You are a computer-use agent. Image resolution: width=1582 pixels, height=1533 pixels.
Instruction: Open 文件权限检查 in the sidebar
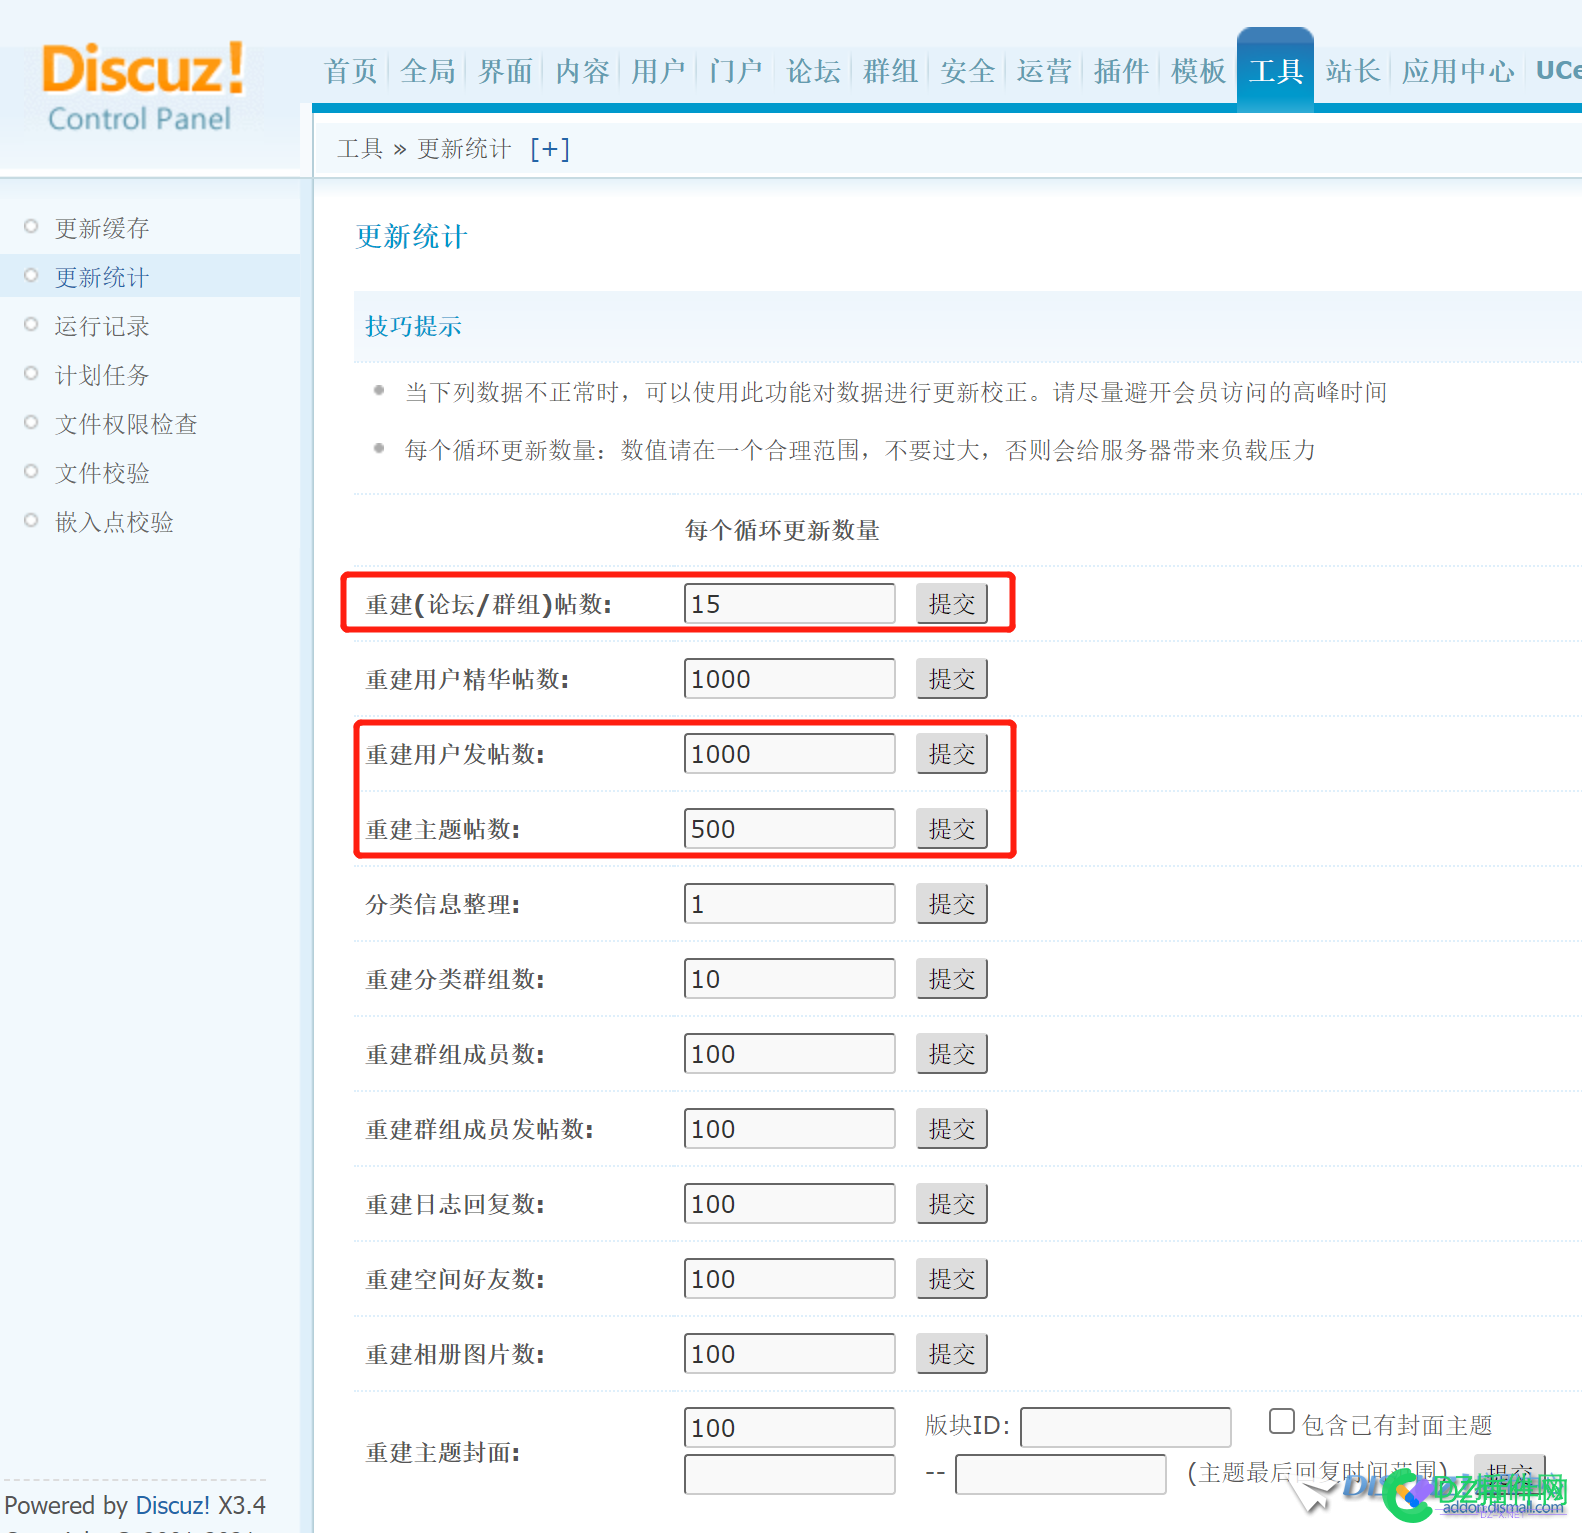click(x=126, y=424)
